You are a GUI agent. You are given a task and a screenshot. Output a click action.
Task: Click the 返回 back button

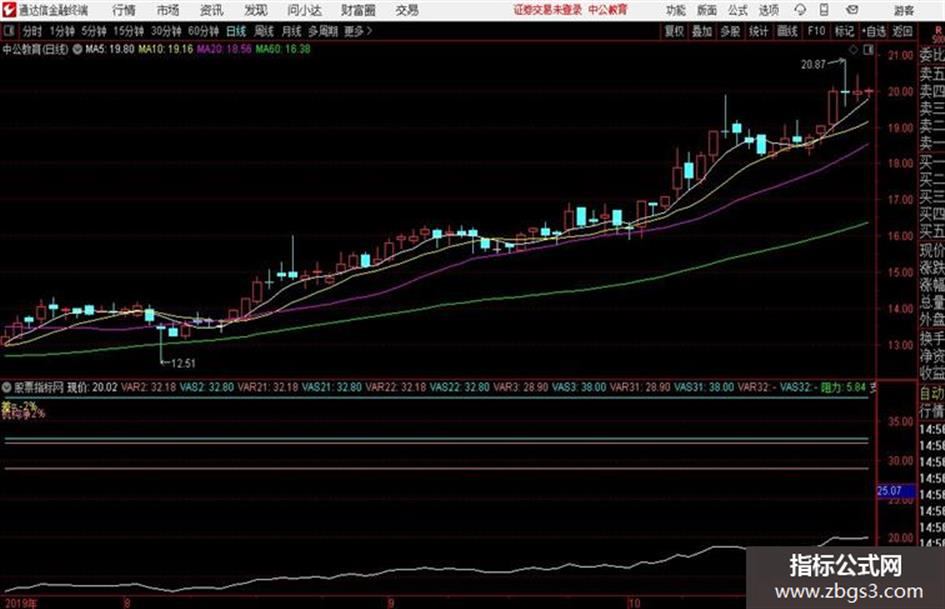[903, 31]
